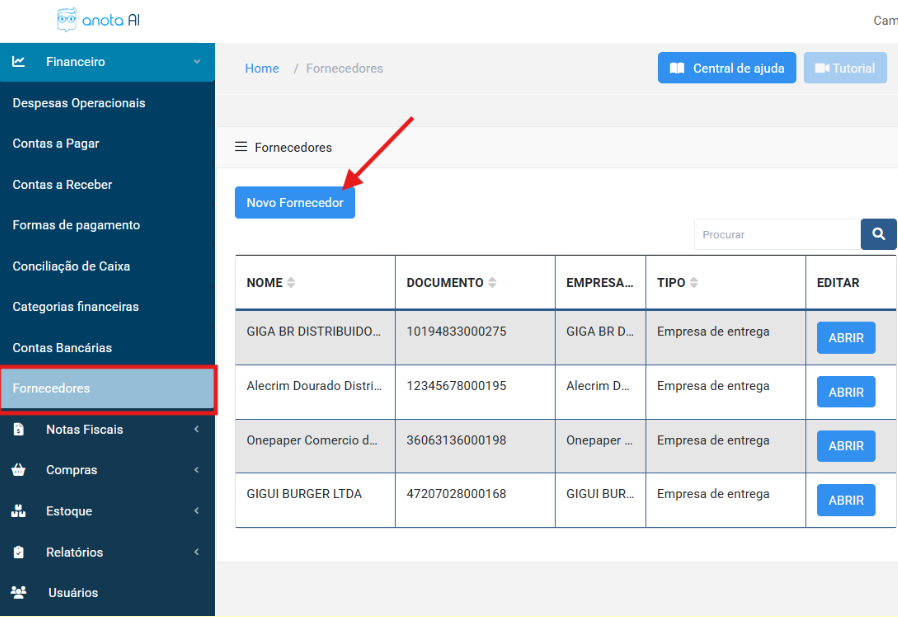Click the Usuários people icon
The height and width of the screenshot is (617, 898).
[19, 593]
